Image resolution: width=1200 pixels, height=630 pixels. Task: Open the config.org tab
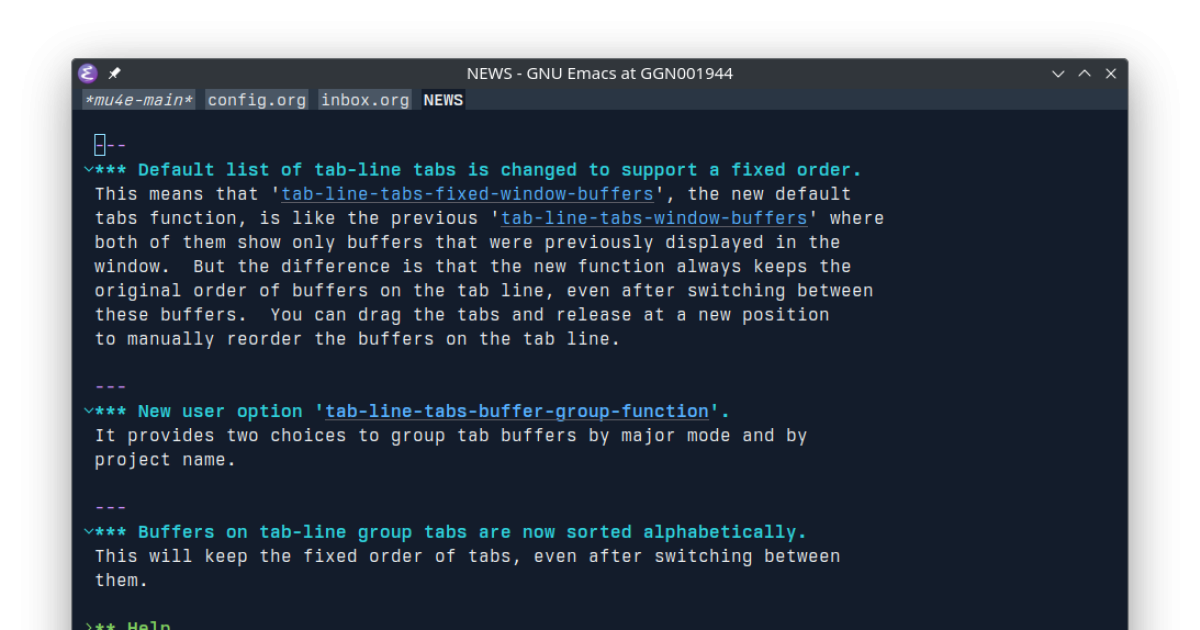point(256,99)
